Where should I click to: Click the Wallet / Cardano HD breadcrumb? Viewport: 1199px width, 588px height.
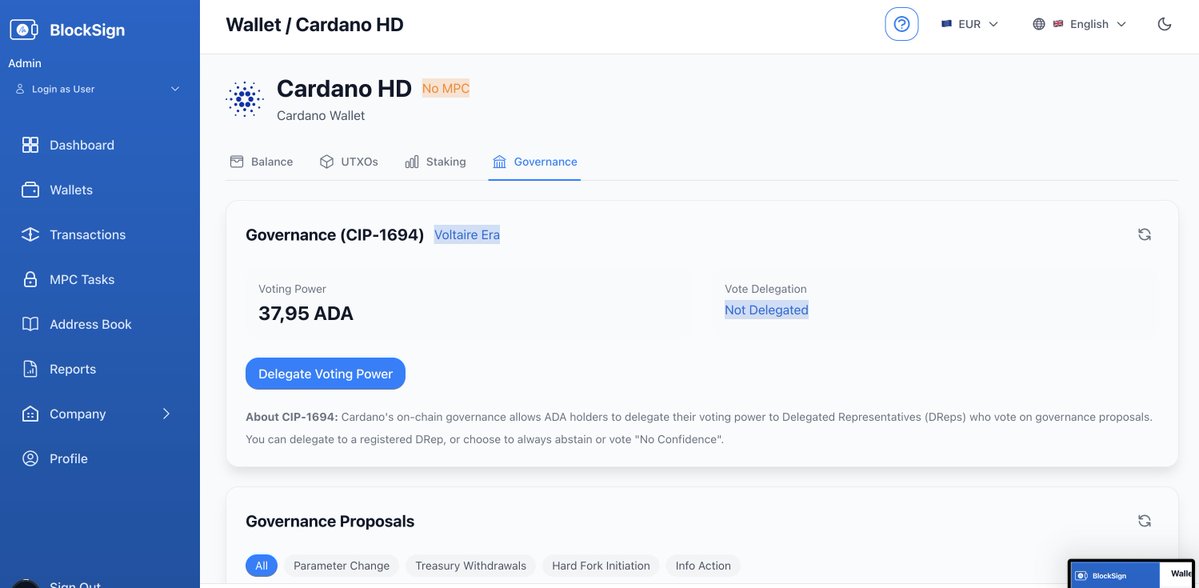pyautogui.click(x=314, y=24)
